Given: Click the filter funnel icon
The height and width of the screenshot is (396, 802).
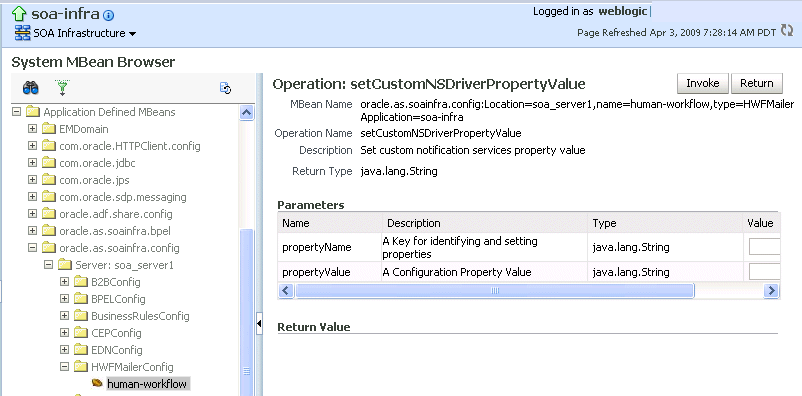Looking at the screenshot, I should coord(62,87).
